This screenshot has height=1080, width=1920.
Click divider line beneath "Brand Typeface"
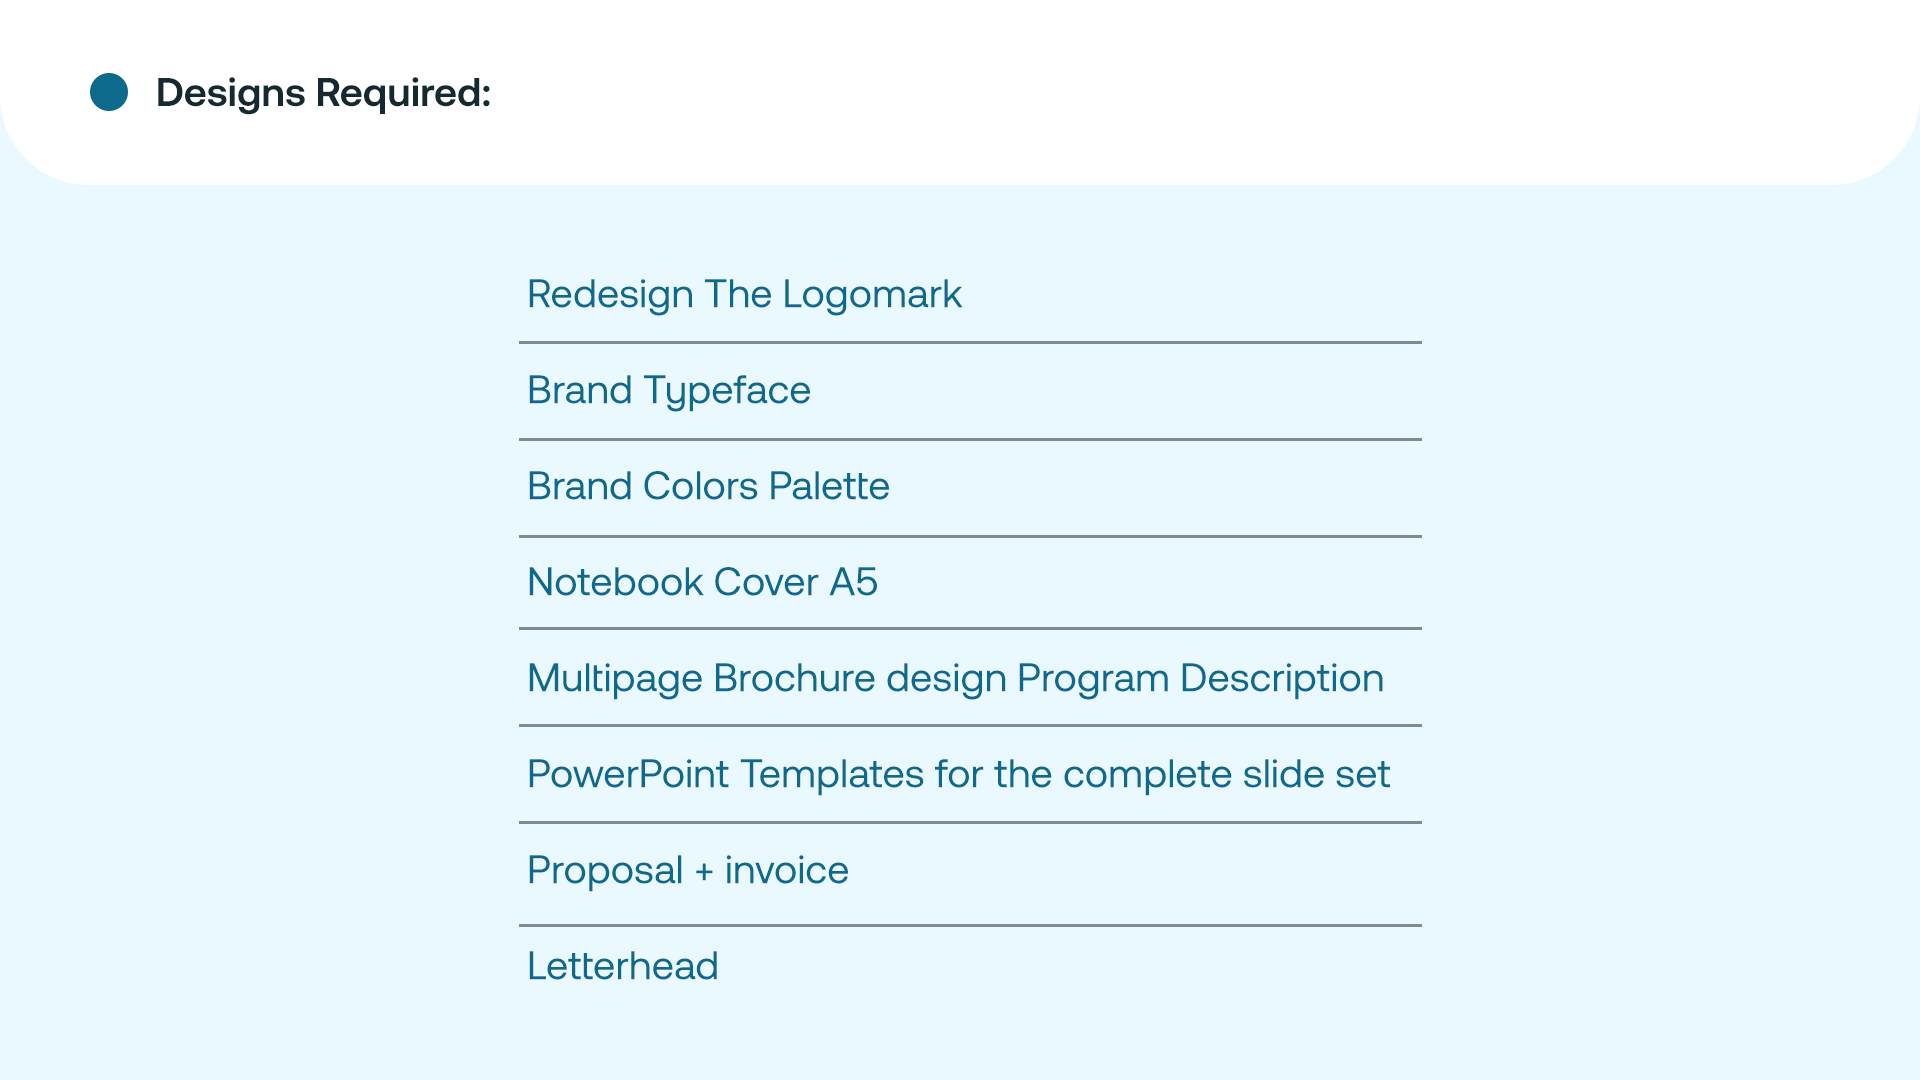970,439
